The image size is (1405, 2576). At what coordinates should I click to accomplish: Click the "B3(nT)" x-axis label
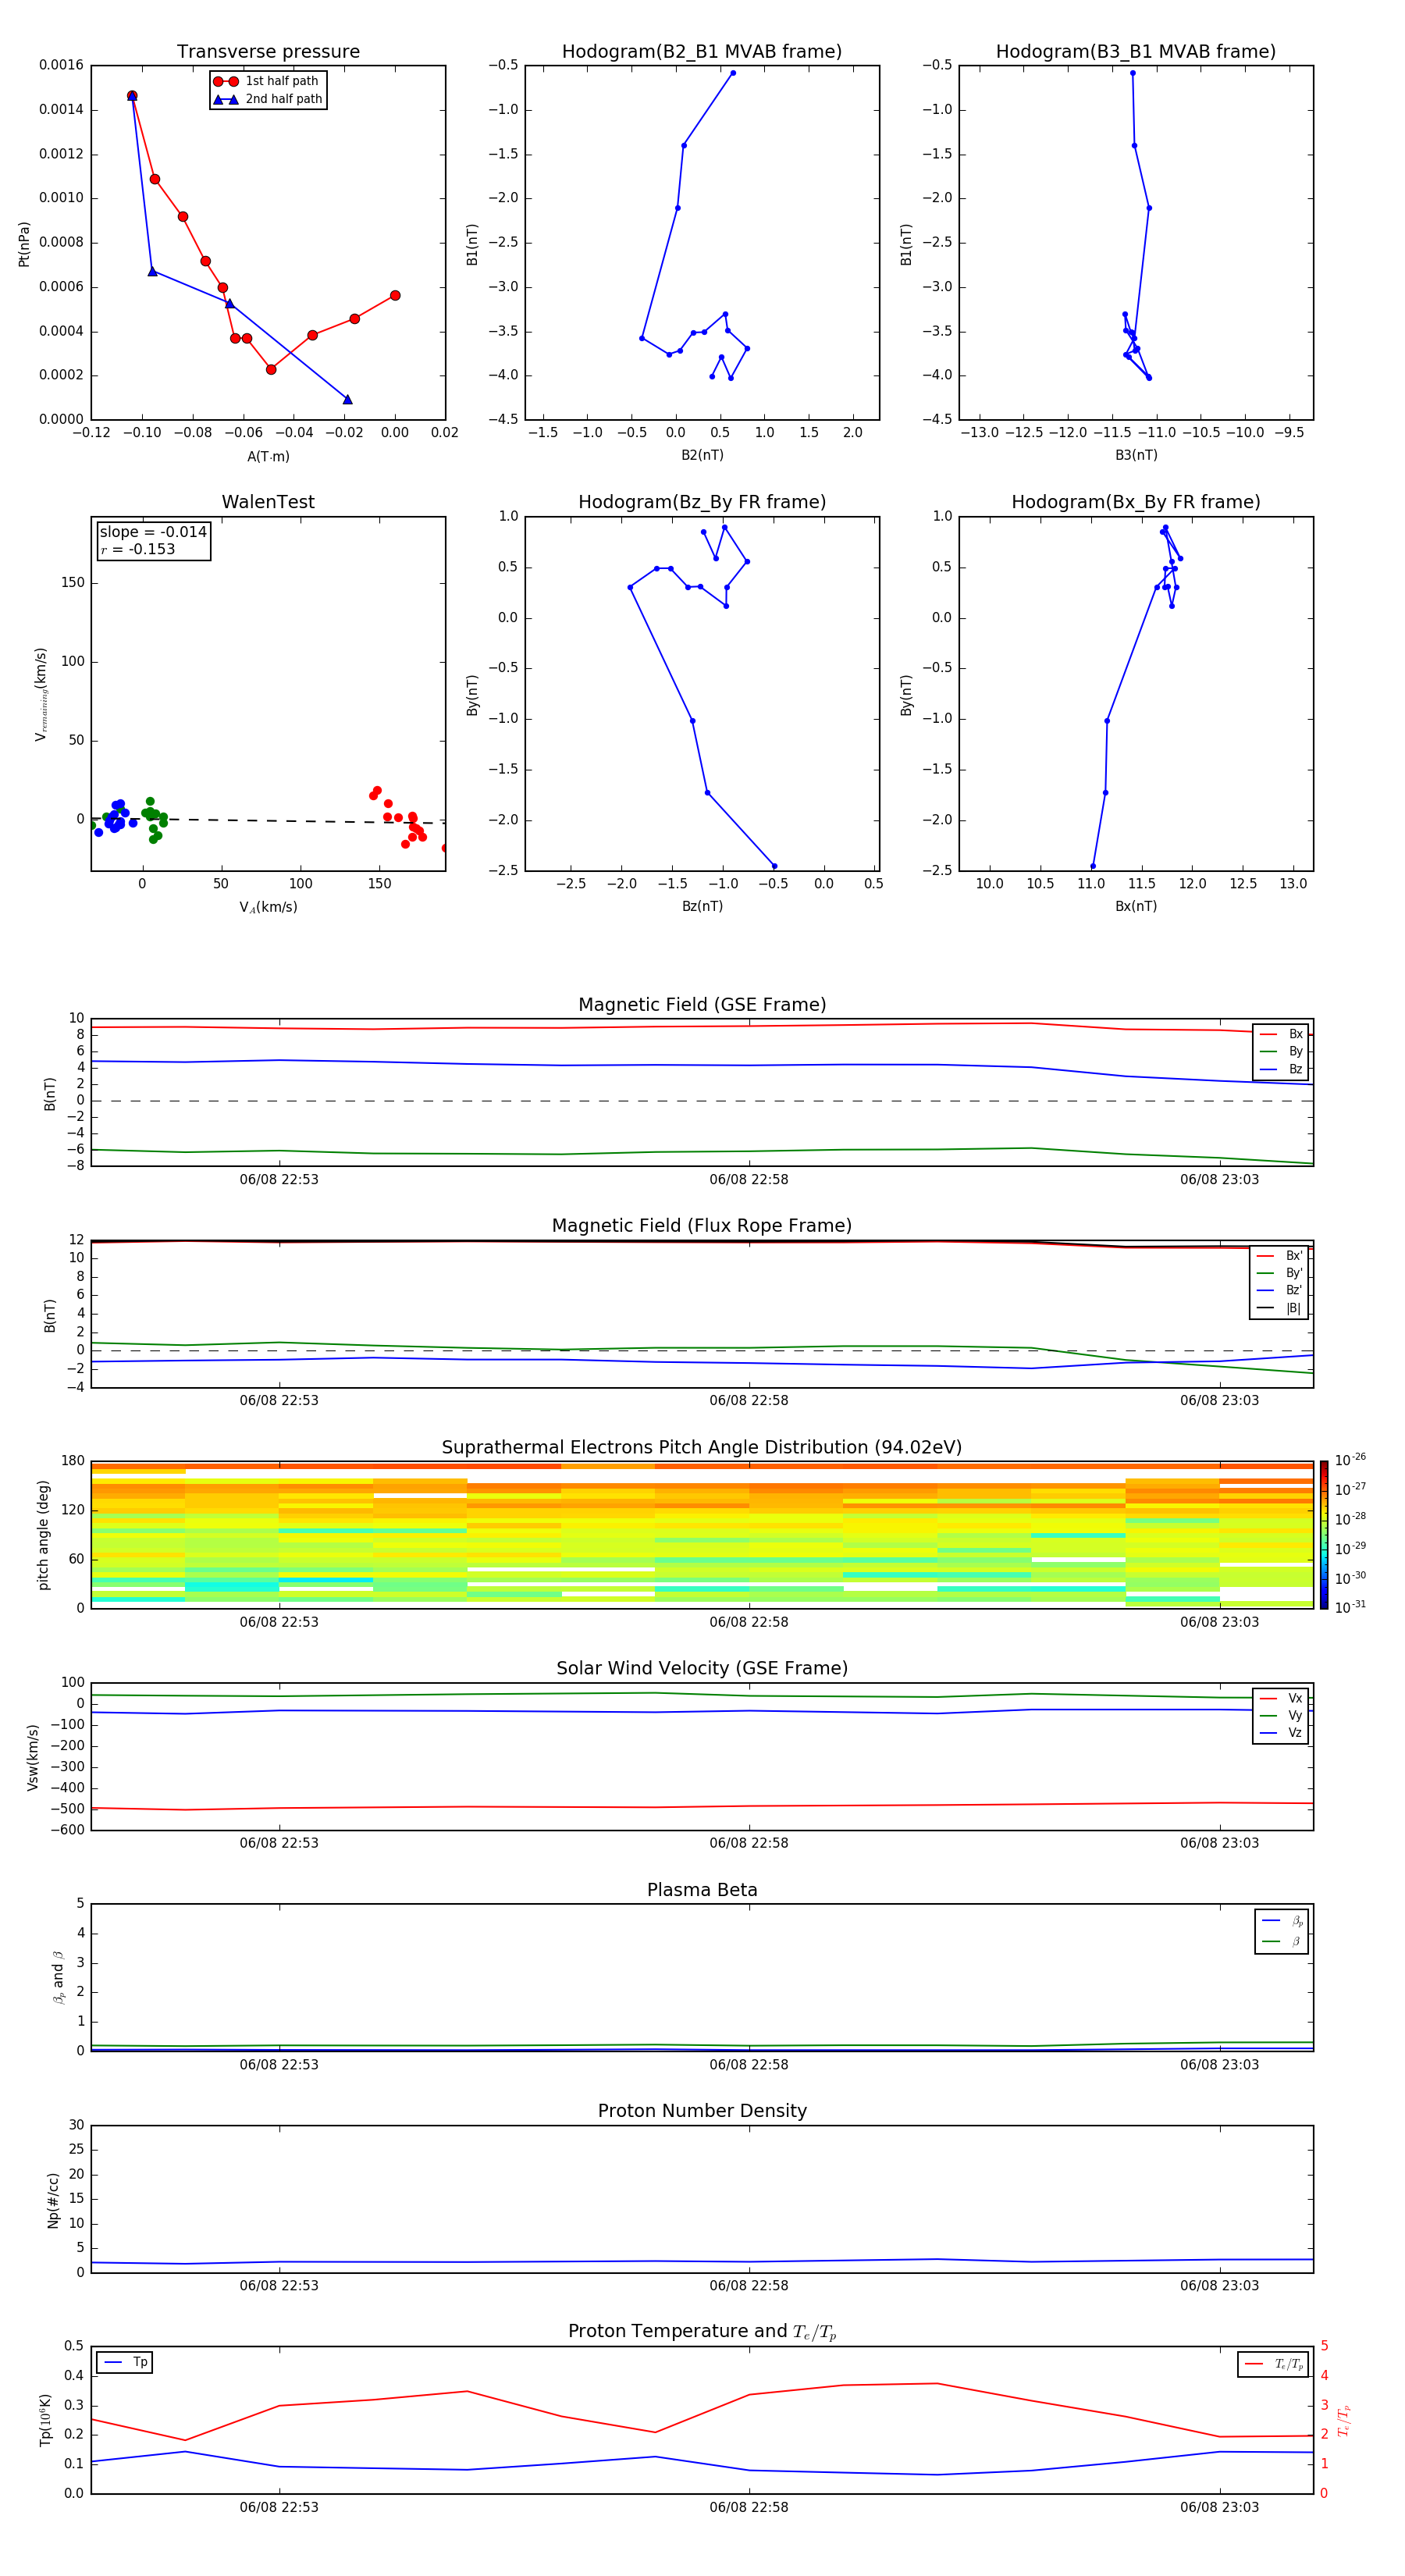click(1136, 455)
